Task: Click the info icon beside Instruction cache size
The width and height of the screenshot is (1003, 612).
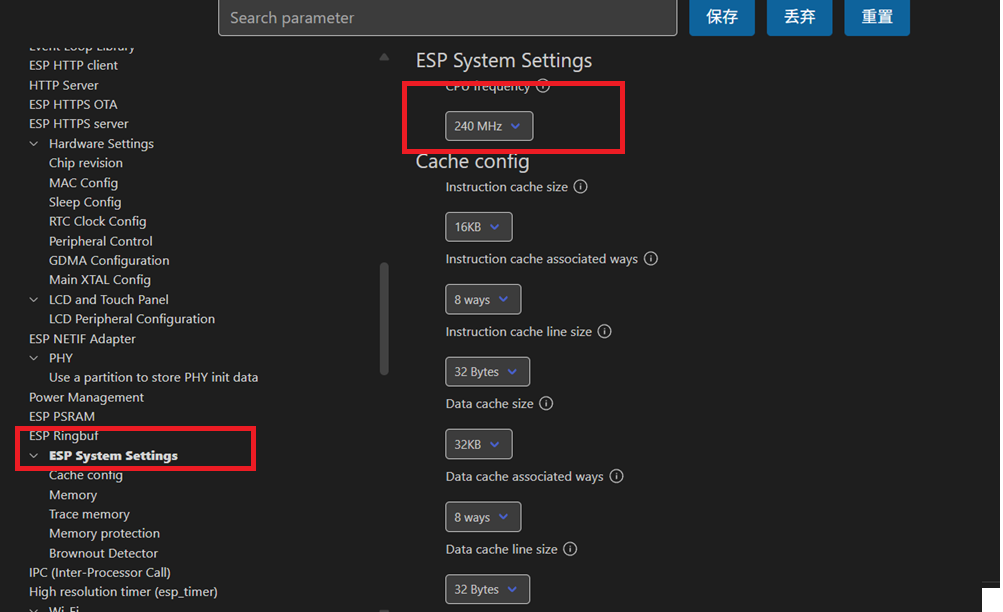Action: (580, 187)
